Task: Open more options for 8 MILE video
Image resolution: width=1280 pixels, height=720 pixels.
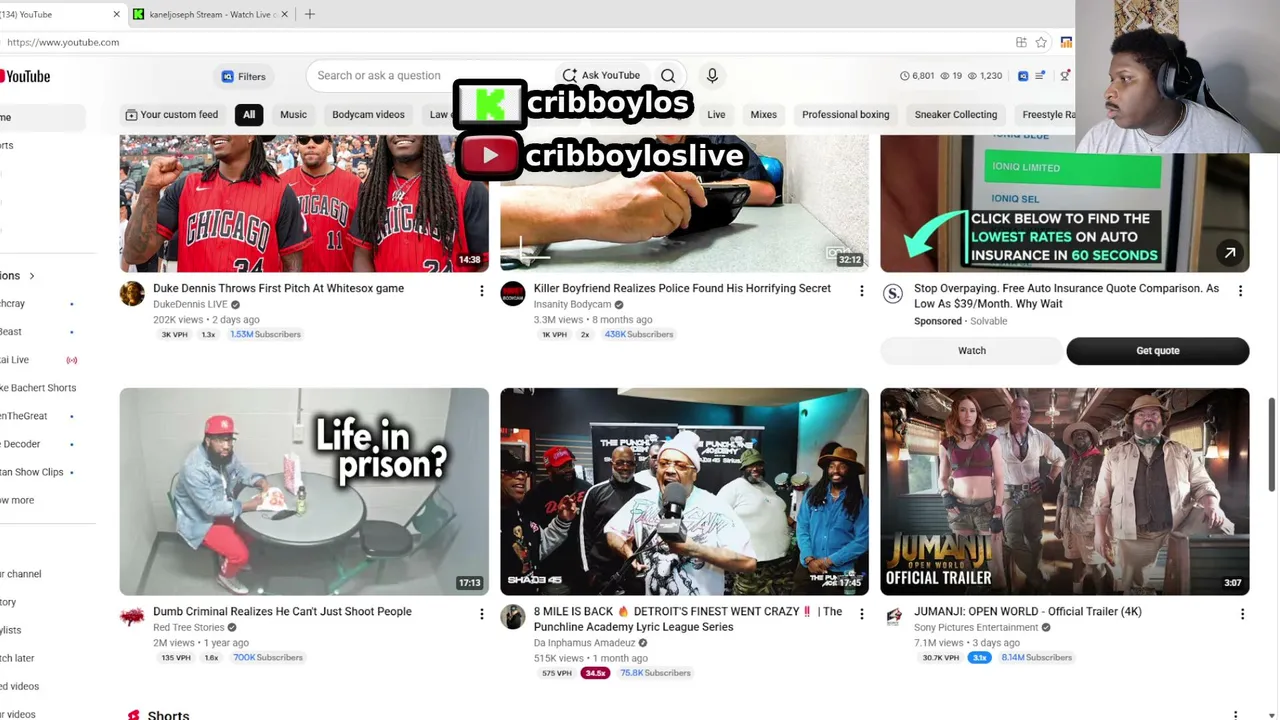Action: click(861, 614)
